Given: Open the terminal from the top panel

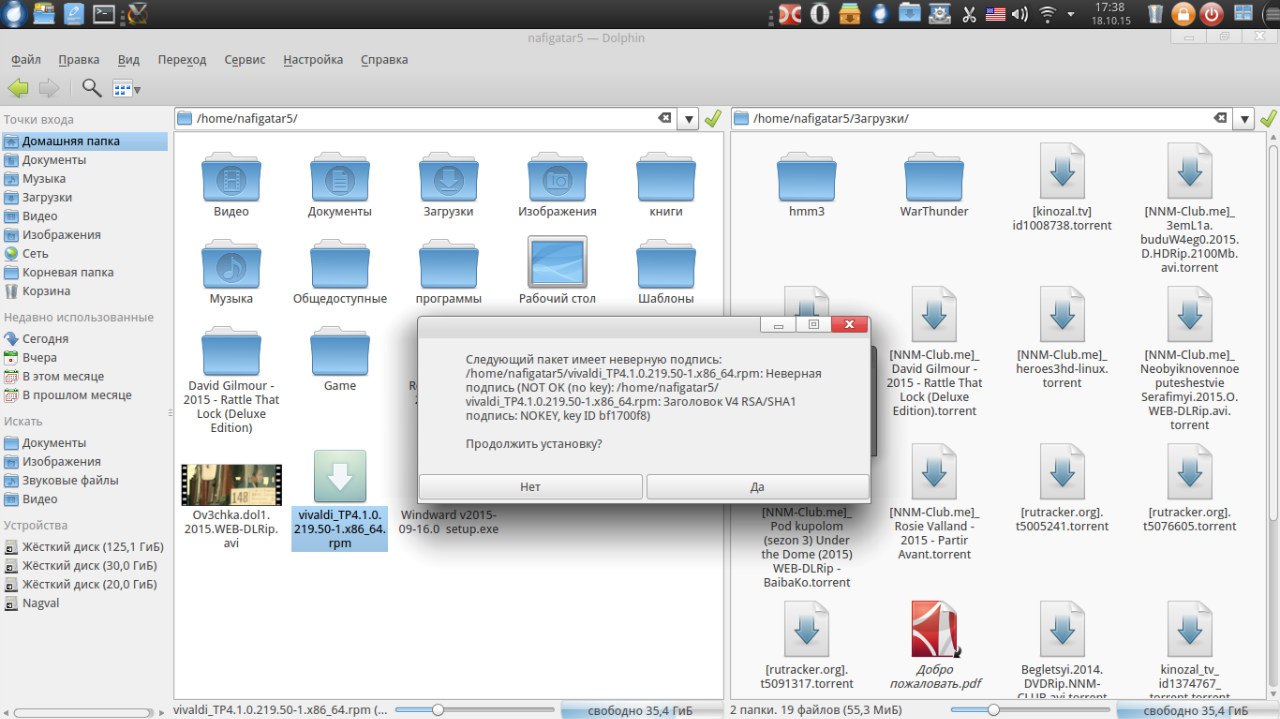Looking at the screenshot, I should coord(103,14).
